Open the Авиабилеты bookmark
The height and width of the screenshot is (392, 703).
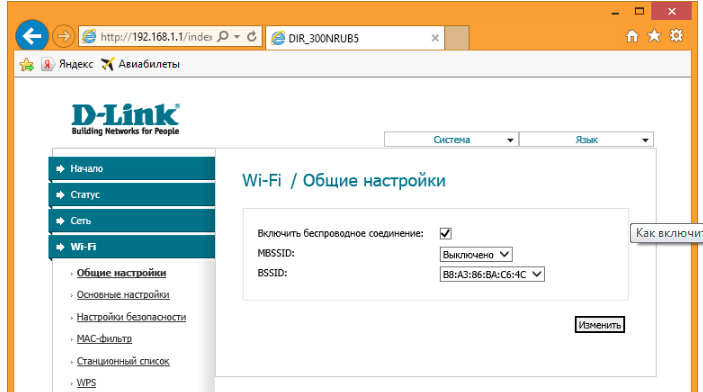[x=140, y=64]
